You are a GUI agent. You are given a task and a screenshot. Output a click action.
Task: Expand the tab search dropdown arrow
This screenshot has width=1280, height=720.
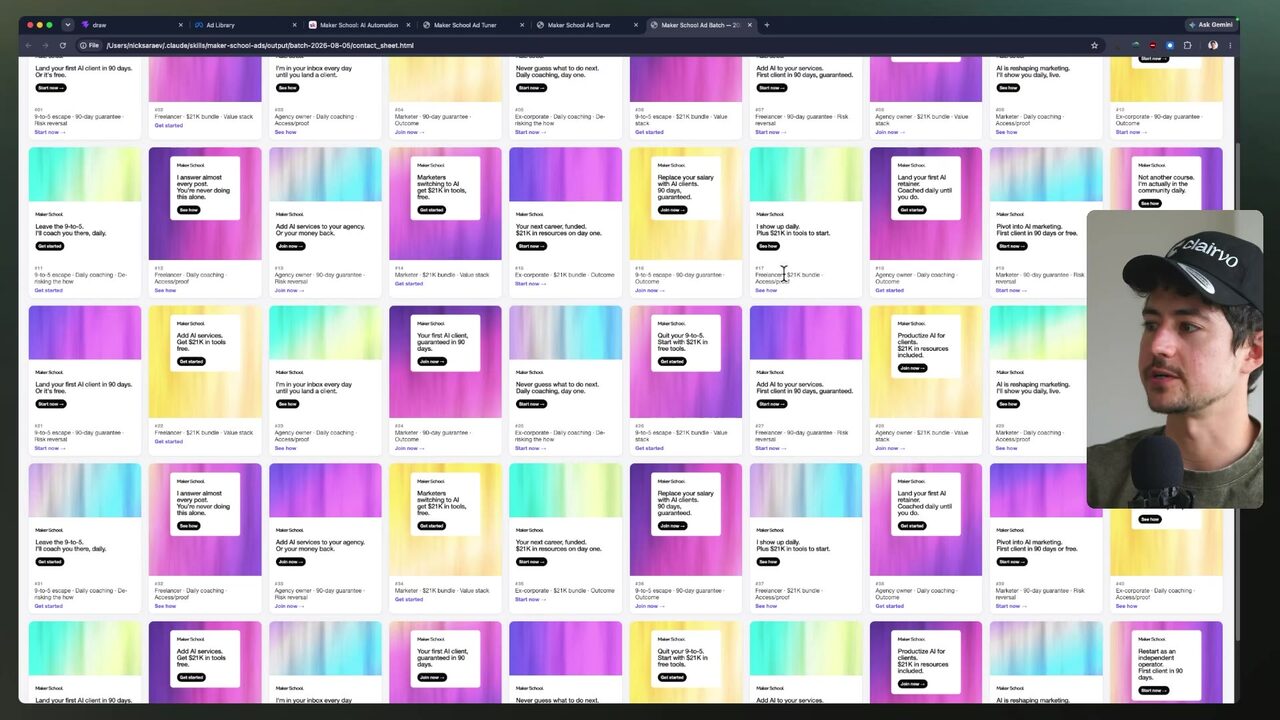[x=67, y=25]
